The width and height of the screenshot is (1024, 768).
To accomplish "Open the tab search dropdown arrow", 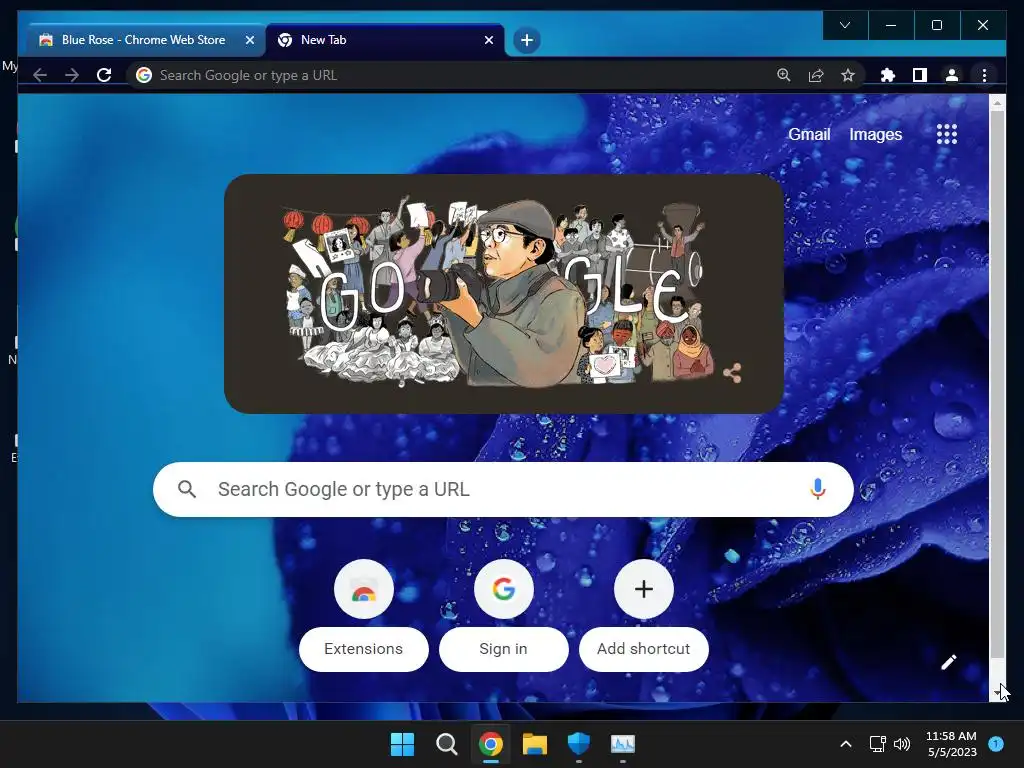I will (x=845, y=25).
